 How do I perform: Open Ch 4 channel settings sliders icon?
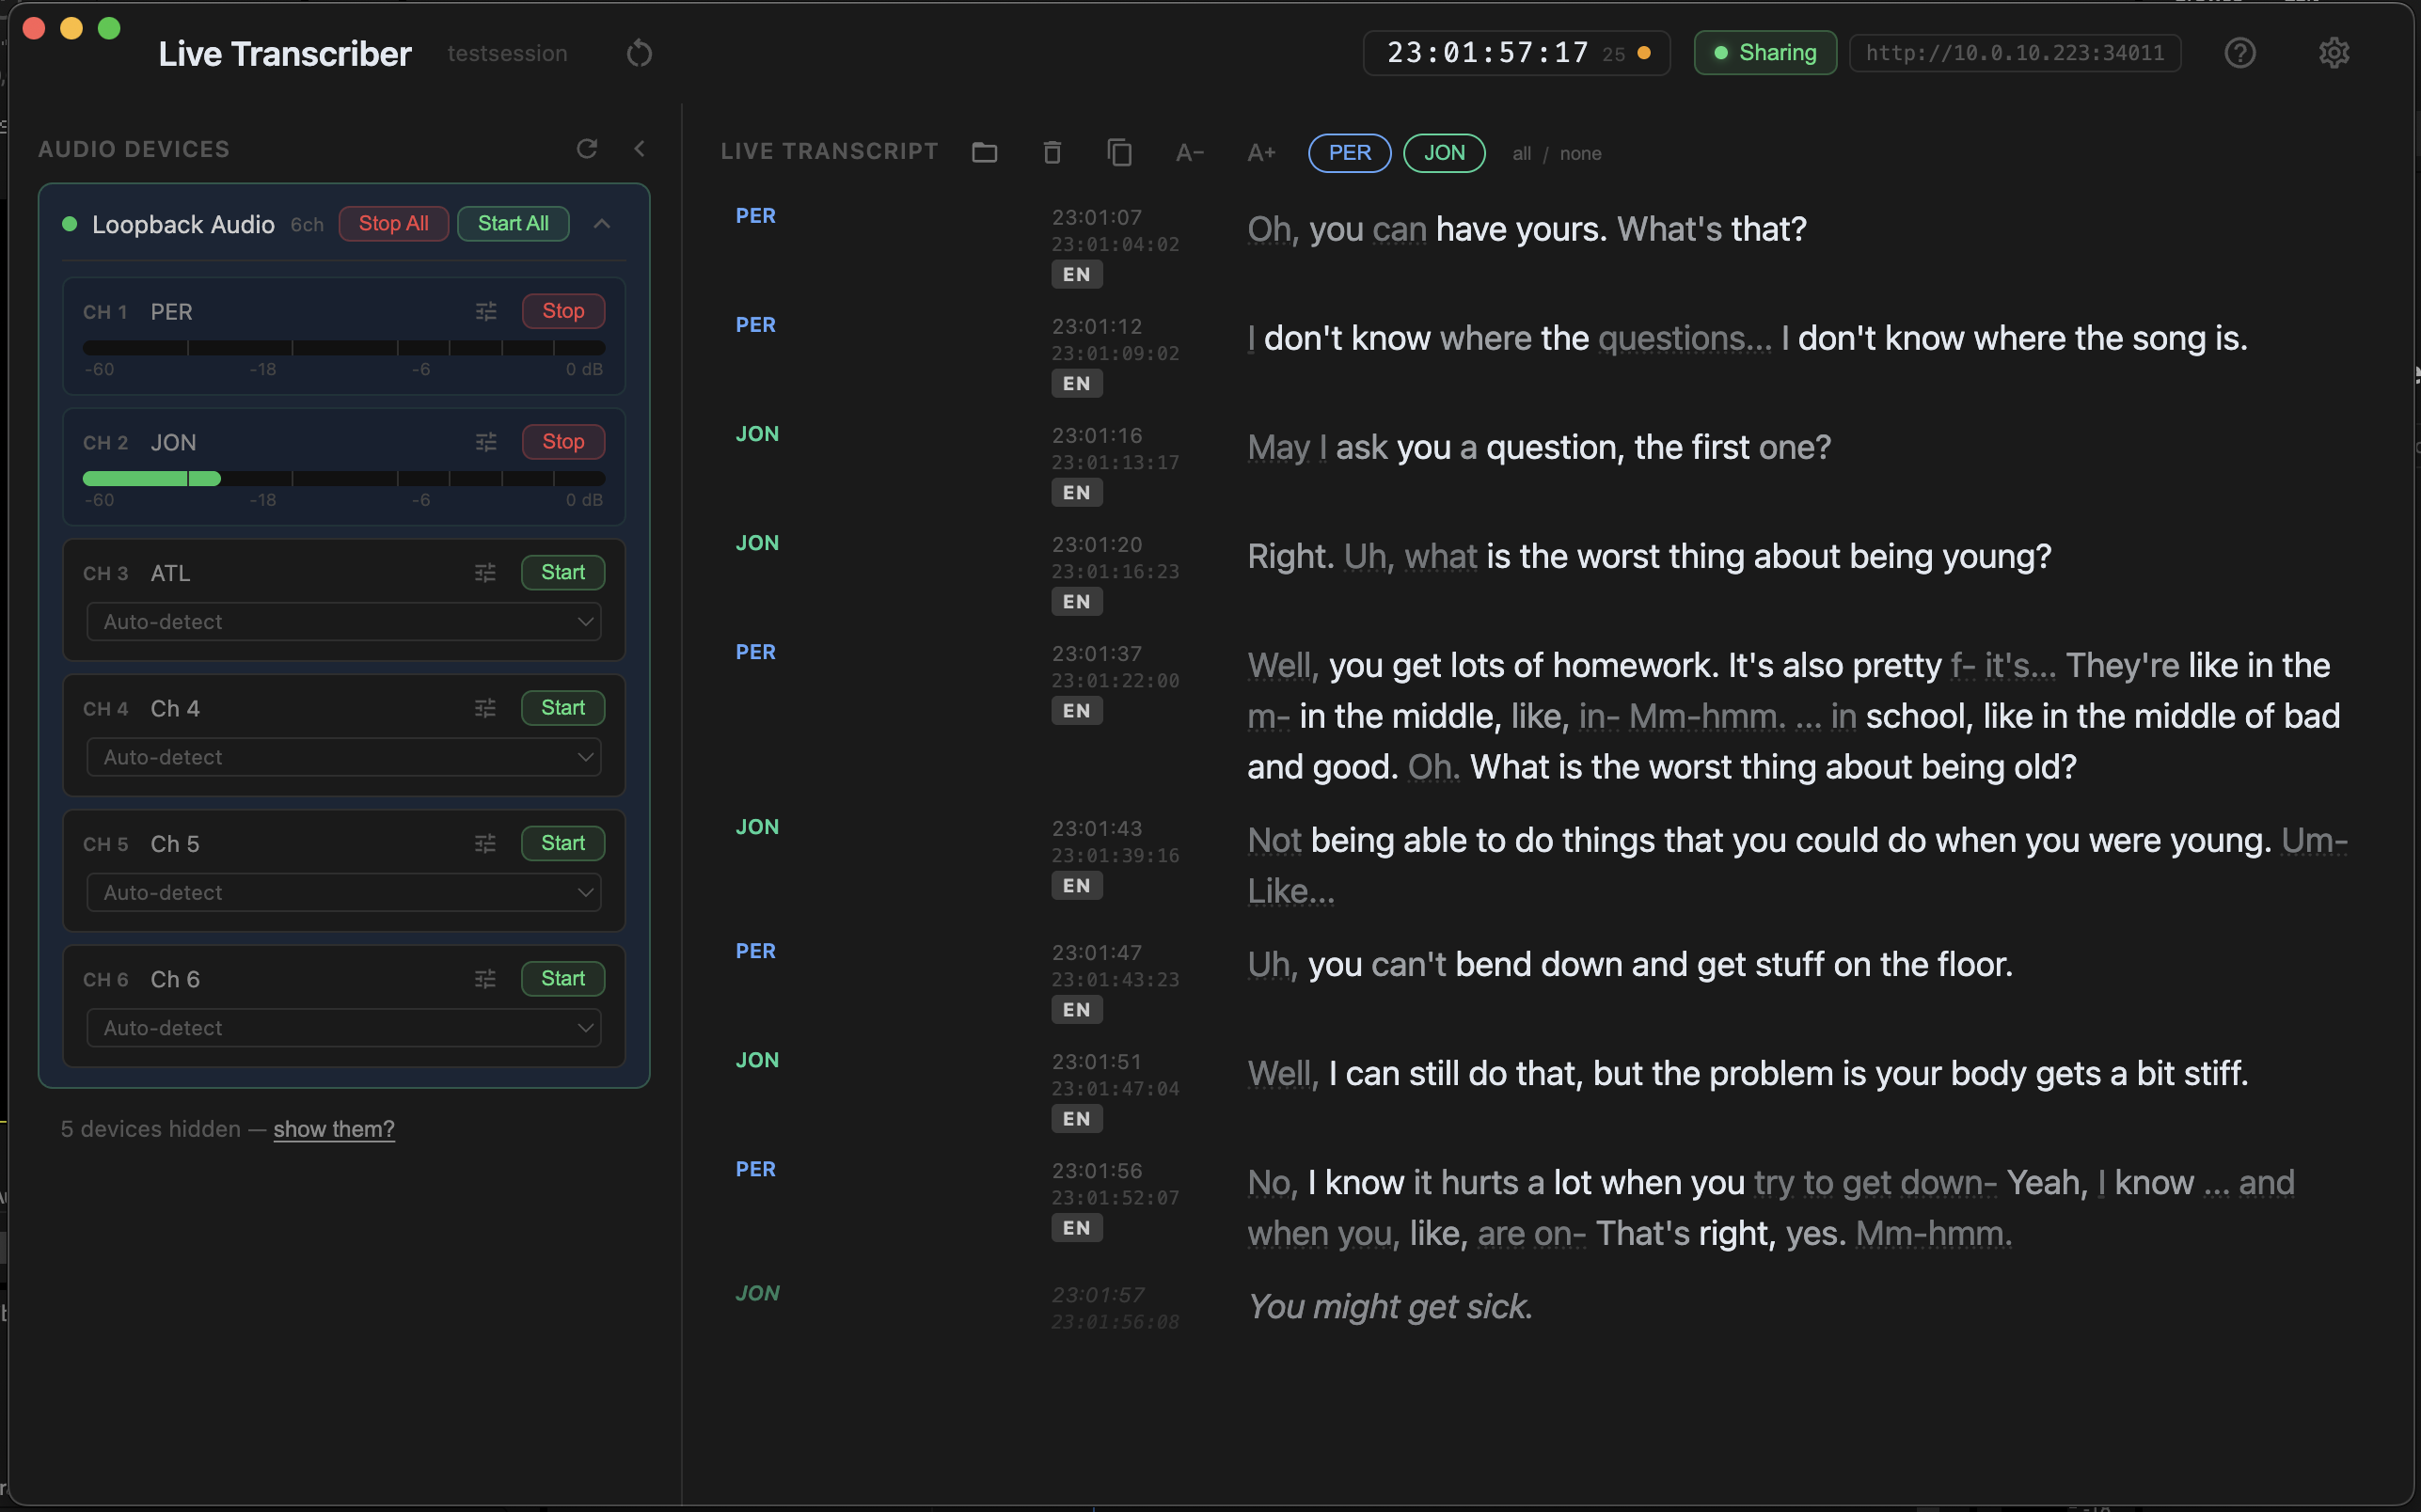click(x=485, y=709)
